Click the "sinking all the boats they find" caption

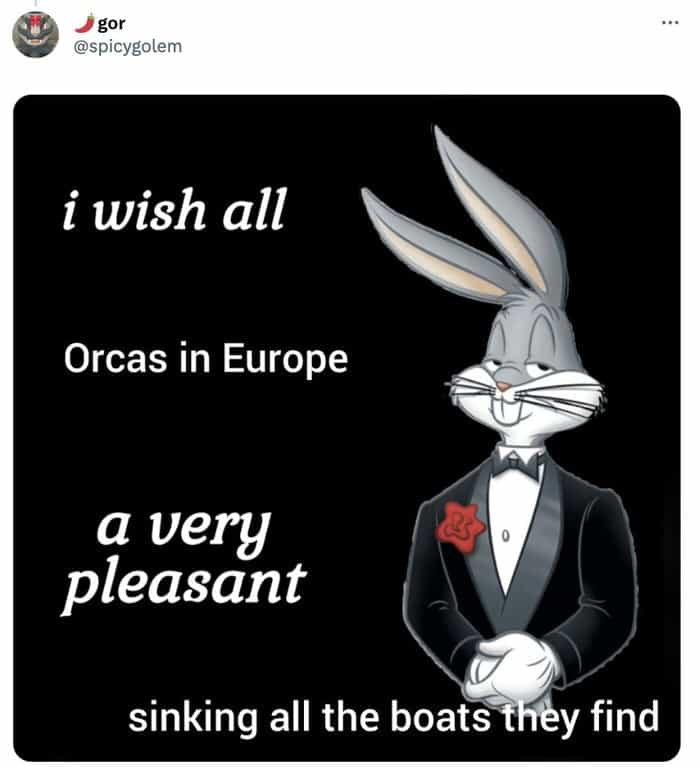click(393, 717)
